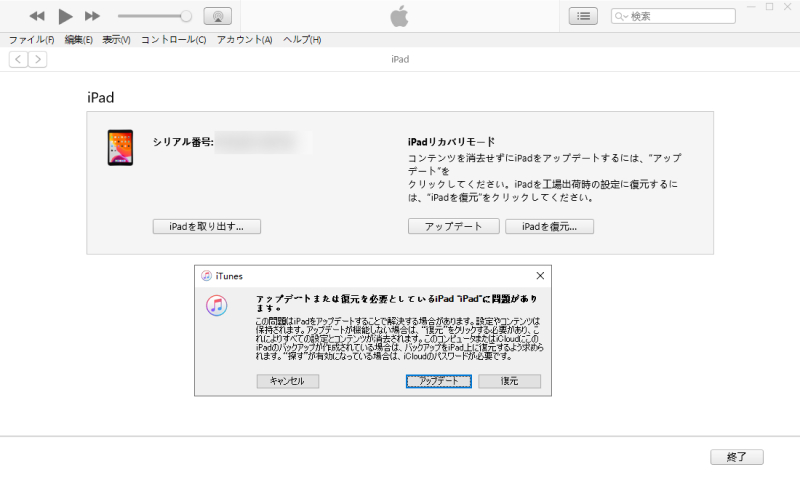This screenshot has width=800, height=478.
Task: Click the iPadリカバリモード heading
Action: 452,142
